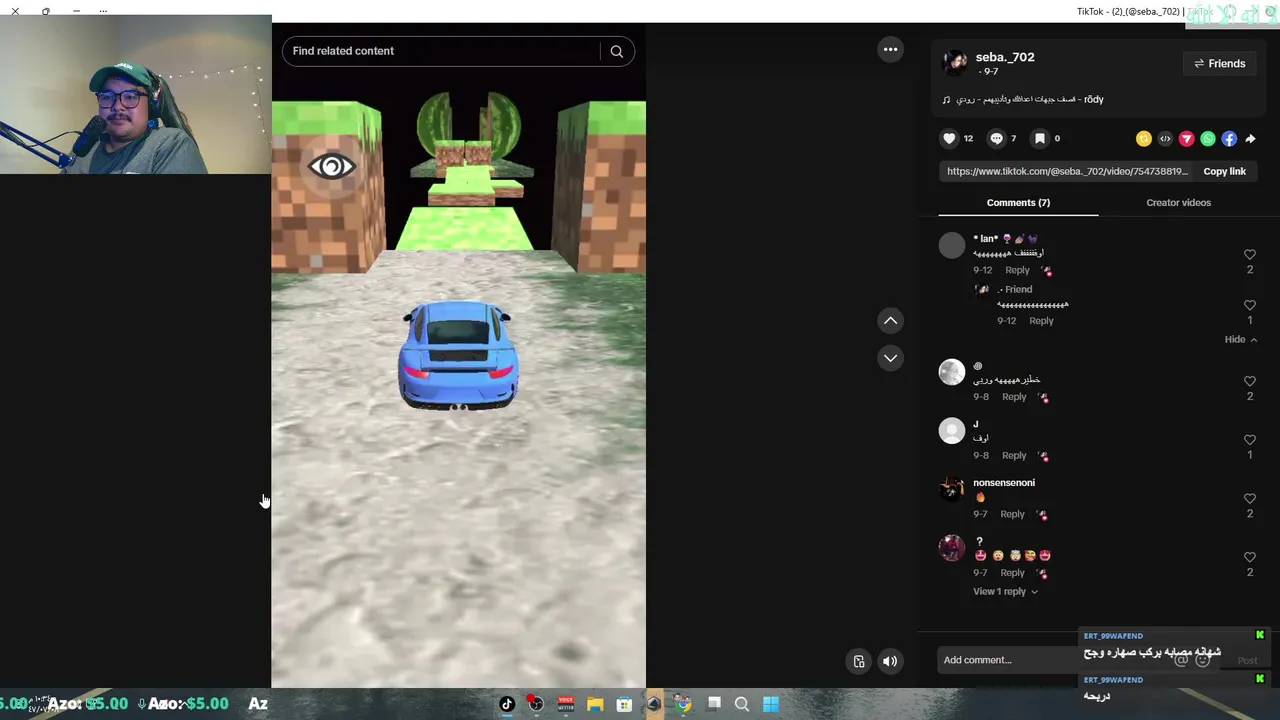This screenshot has height=720, width=1280.
Task: Click the Copy link button
Action: coord(1224,171)
